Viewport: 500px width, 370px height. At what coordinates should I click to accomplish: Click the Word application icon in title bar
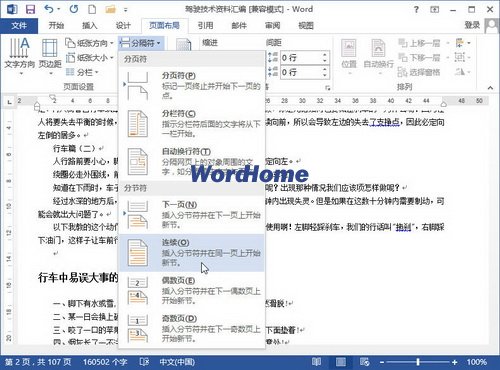tap(12, 9)
